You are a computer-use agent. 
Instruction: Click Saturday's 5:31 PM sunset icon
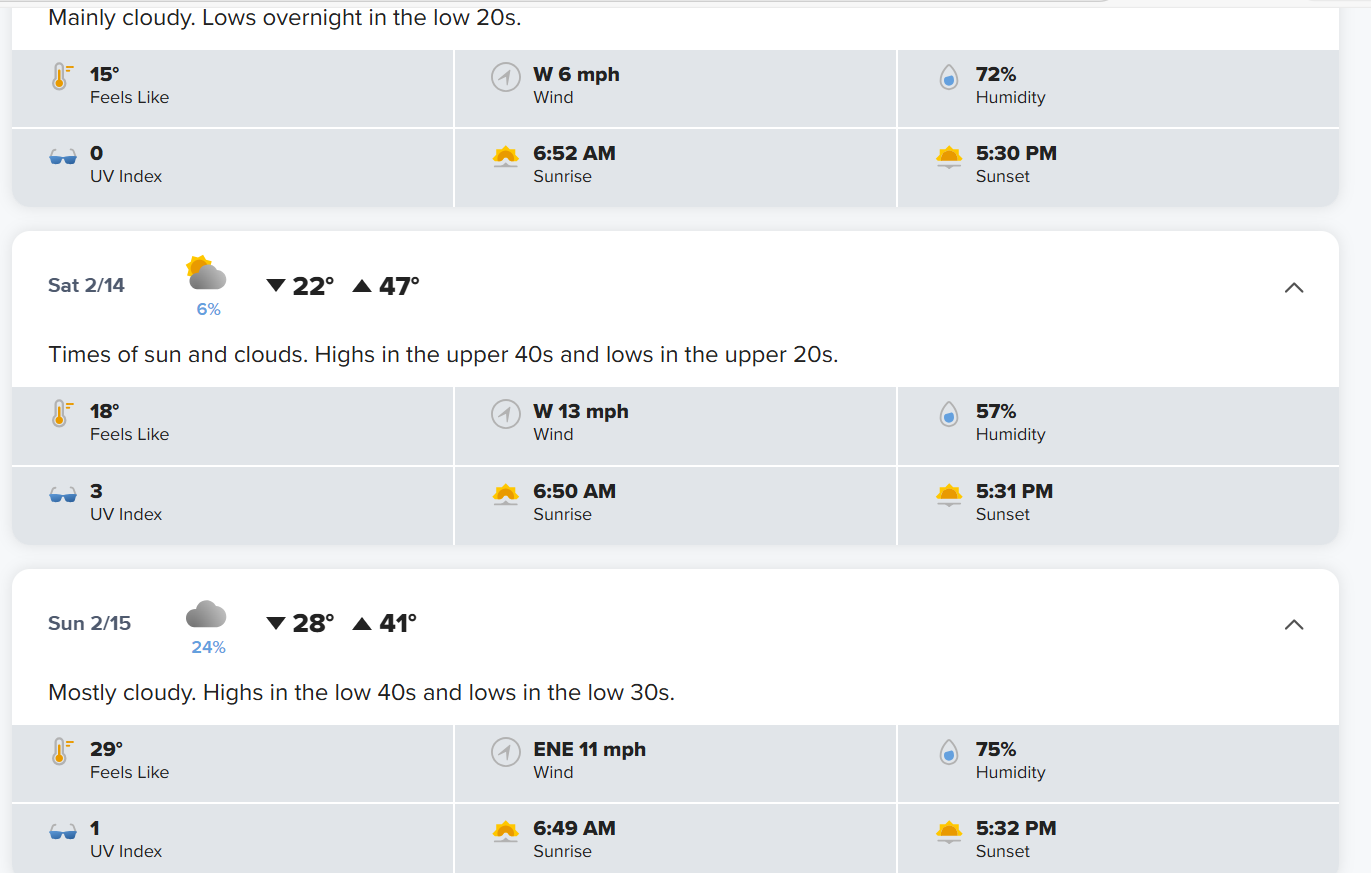coord(949,493)
